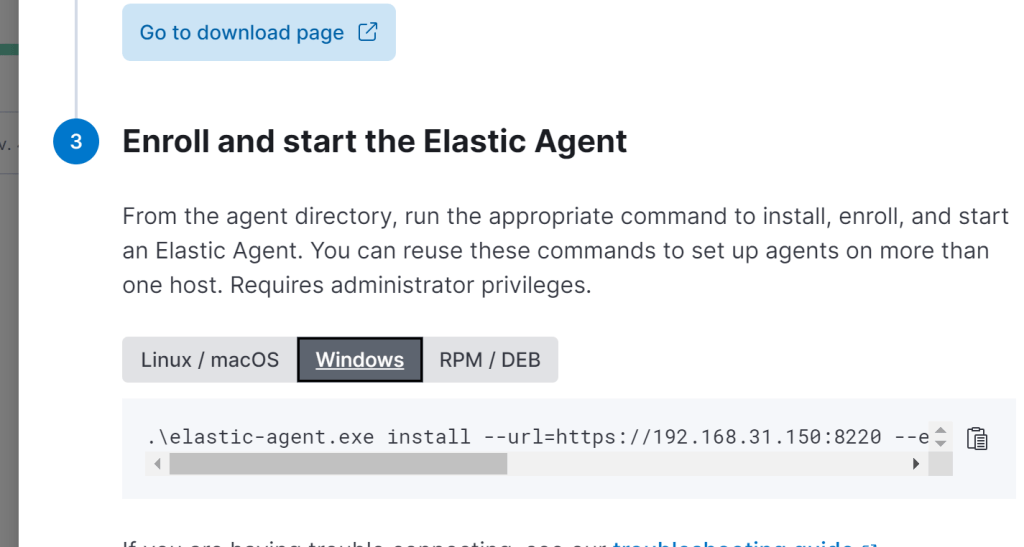1024x547 pixels.
Task: Switch to the Linux / macOS tab
Action: coord(210,360)
